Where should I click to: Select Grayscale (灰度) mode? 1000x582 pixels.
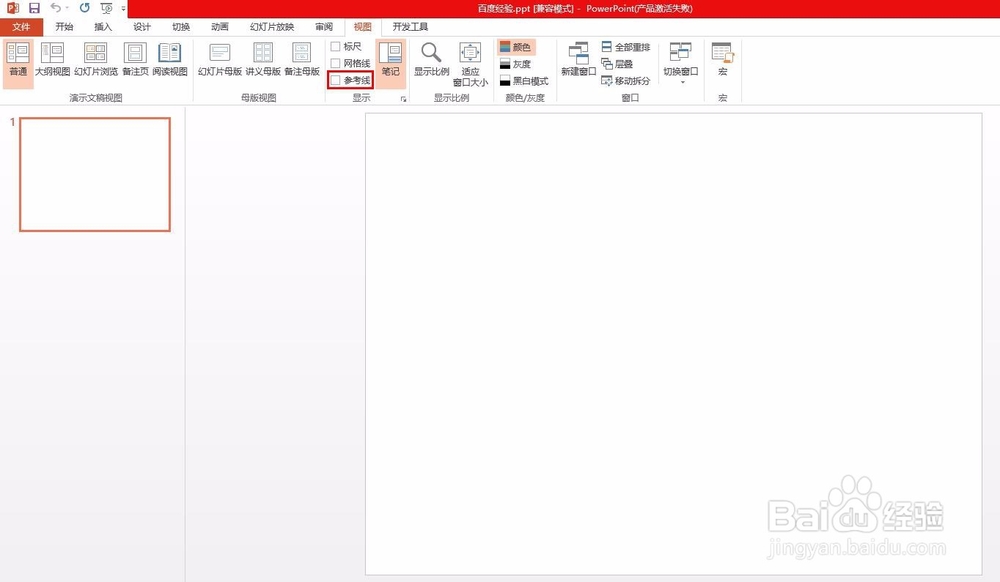[x=516, y=64]
